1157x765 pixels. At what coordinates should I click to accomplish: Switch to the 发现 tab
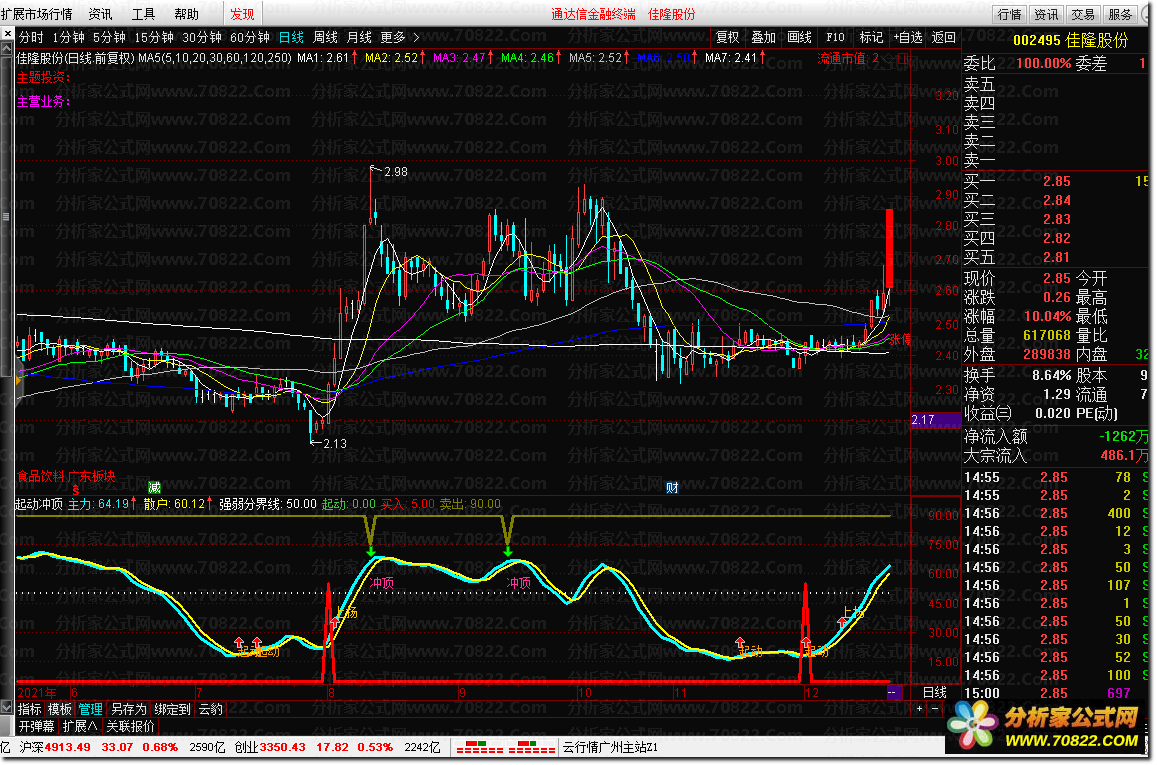242,14
